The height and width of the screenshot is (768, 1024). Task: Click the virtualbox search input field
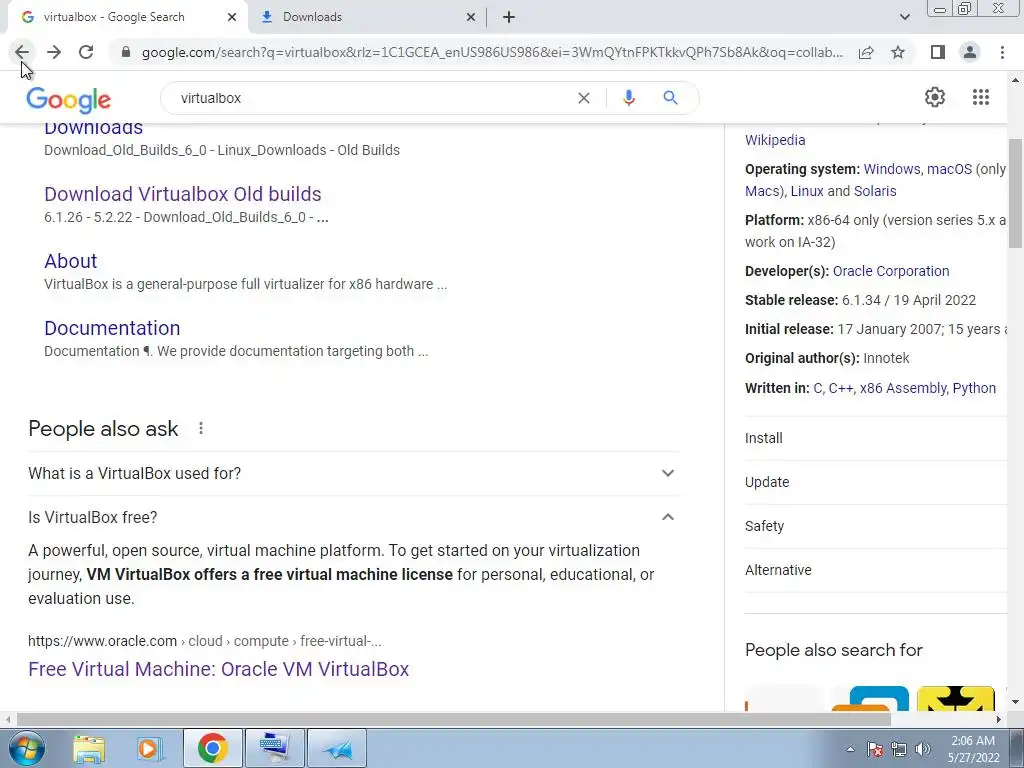point(372,98)
